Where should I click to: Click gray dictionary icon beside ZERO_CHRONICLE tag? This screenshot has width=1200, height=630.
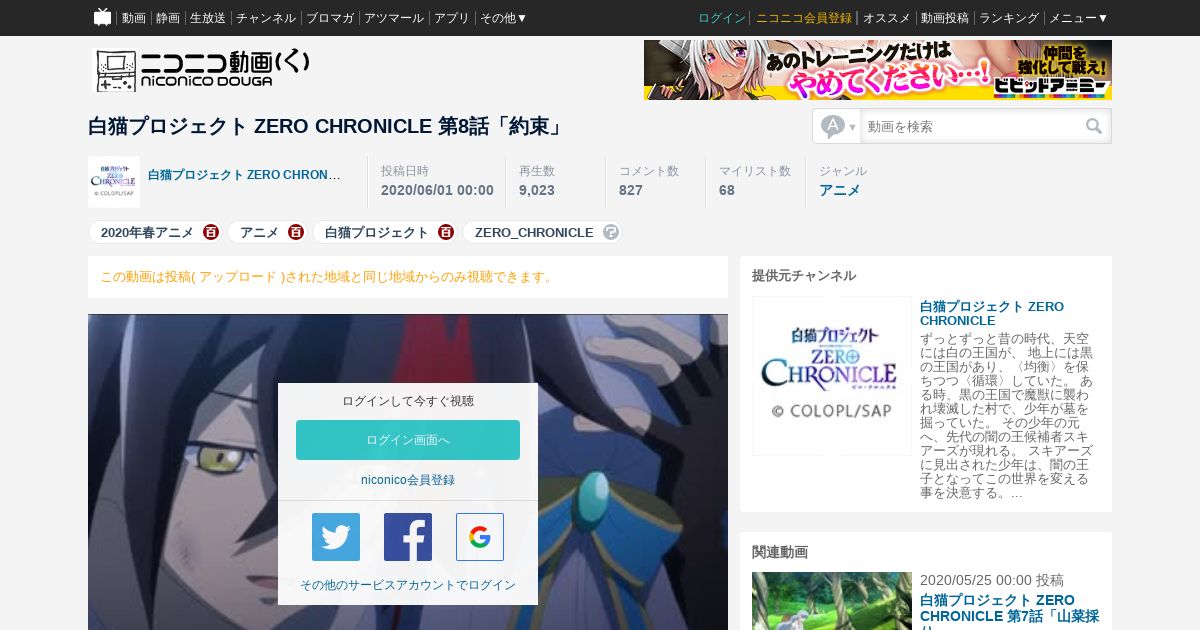[611, 232]
